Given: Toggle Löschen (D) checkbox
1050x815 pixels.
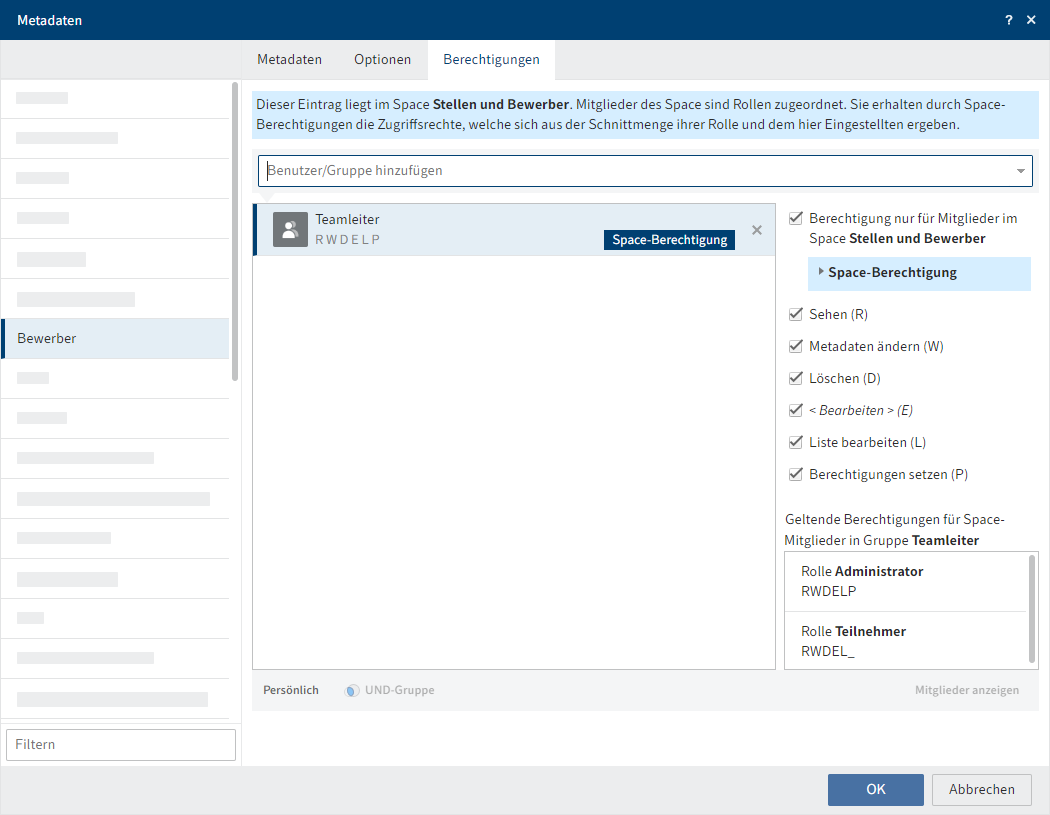Looking at the screenshot, I should click(x=796, y=378).
